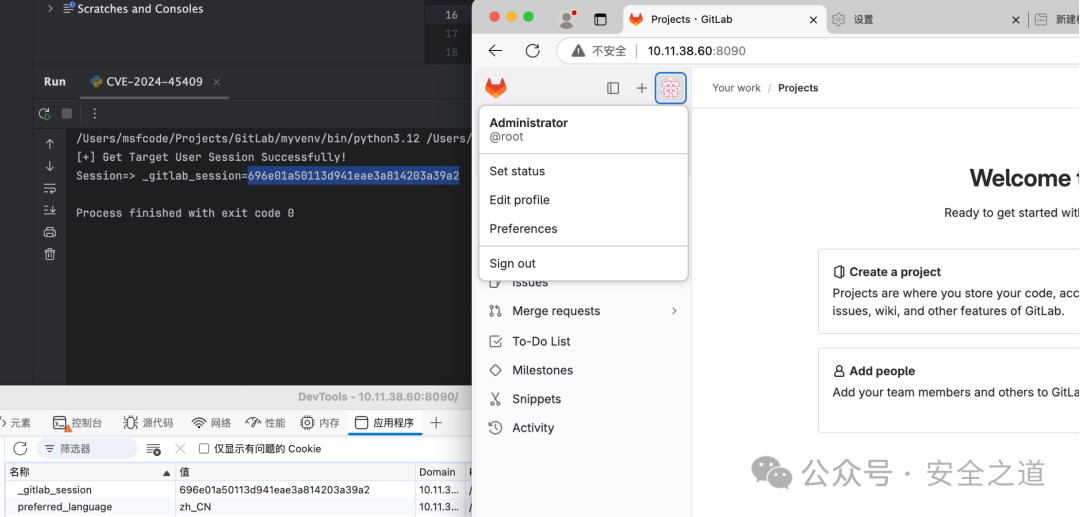Image resolution: width=1080 pixels, height=517 pixels.
Task: Click the 筛选器 cookie filter field
Action: (x=87, y=449)
